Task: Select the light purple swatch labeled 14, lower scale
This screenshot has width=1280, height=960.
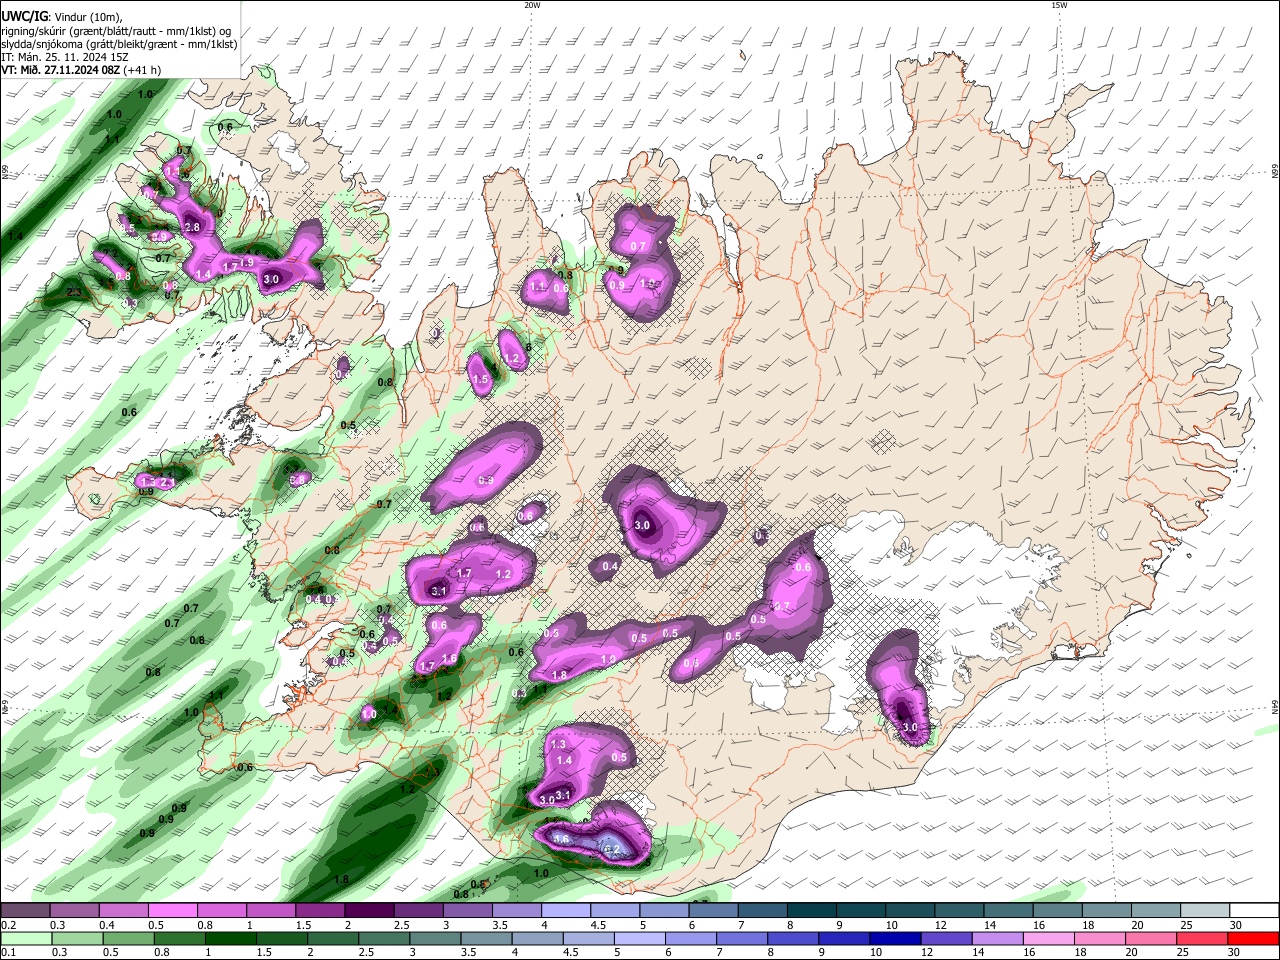Action: click(998, 938)
